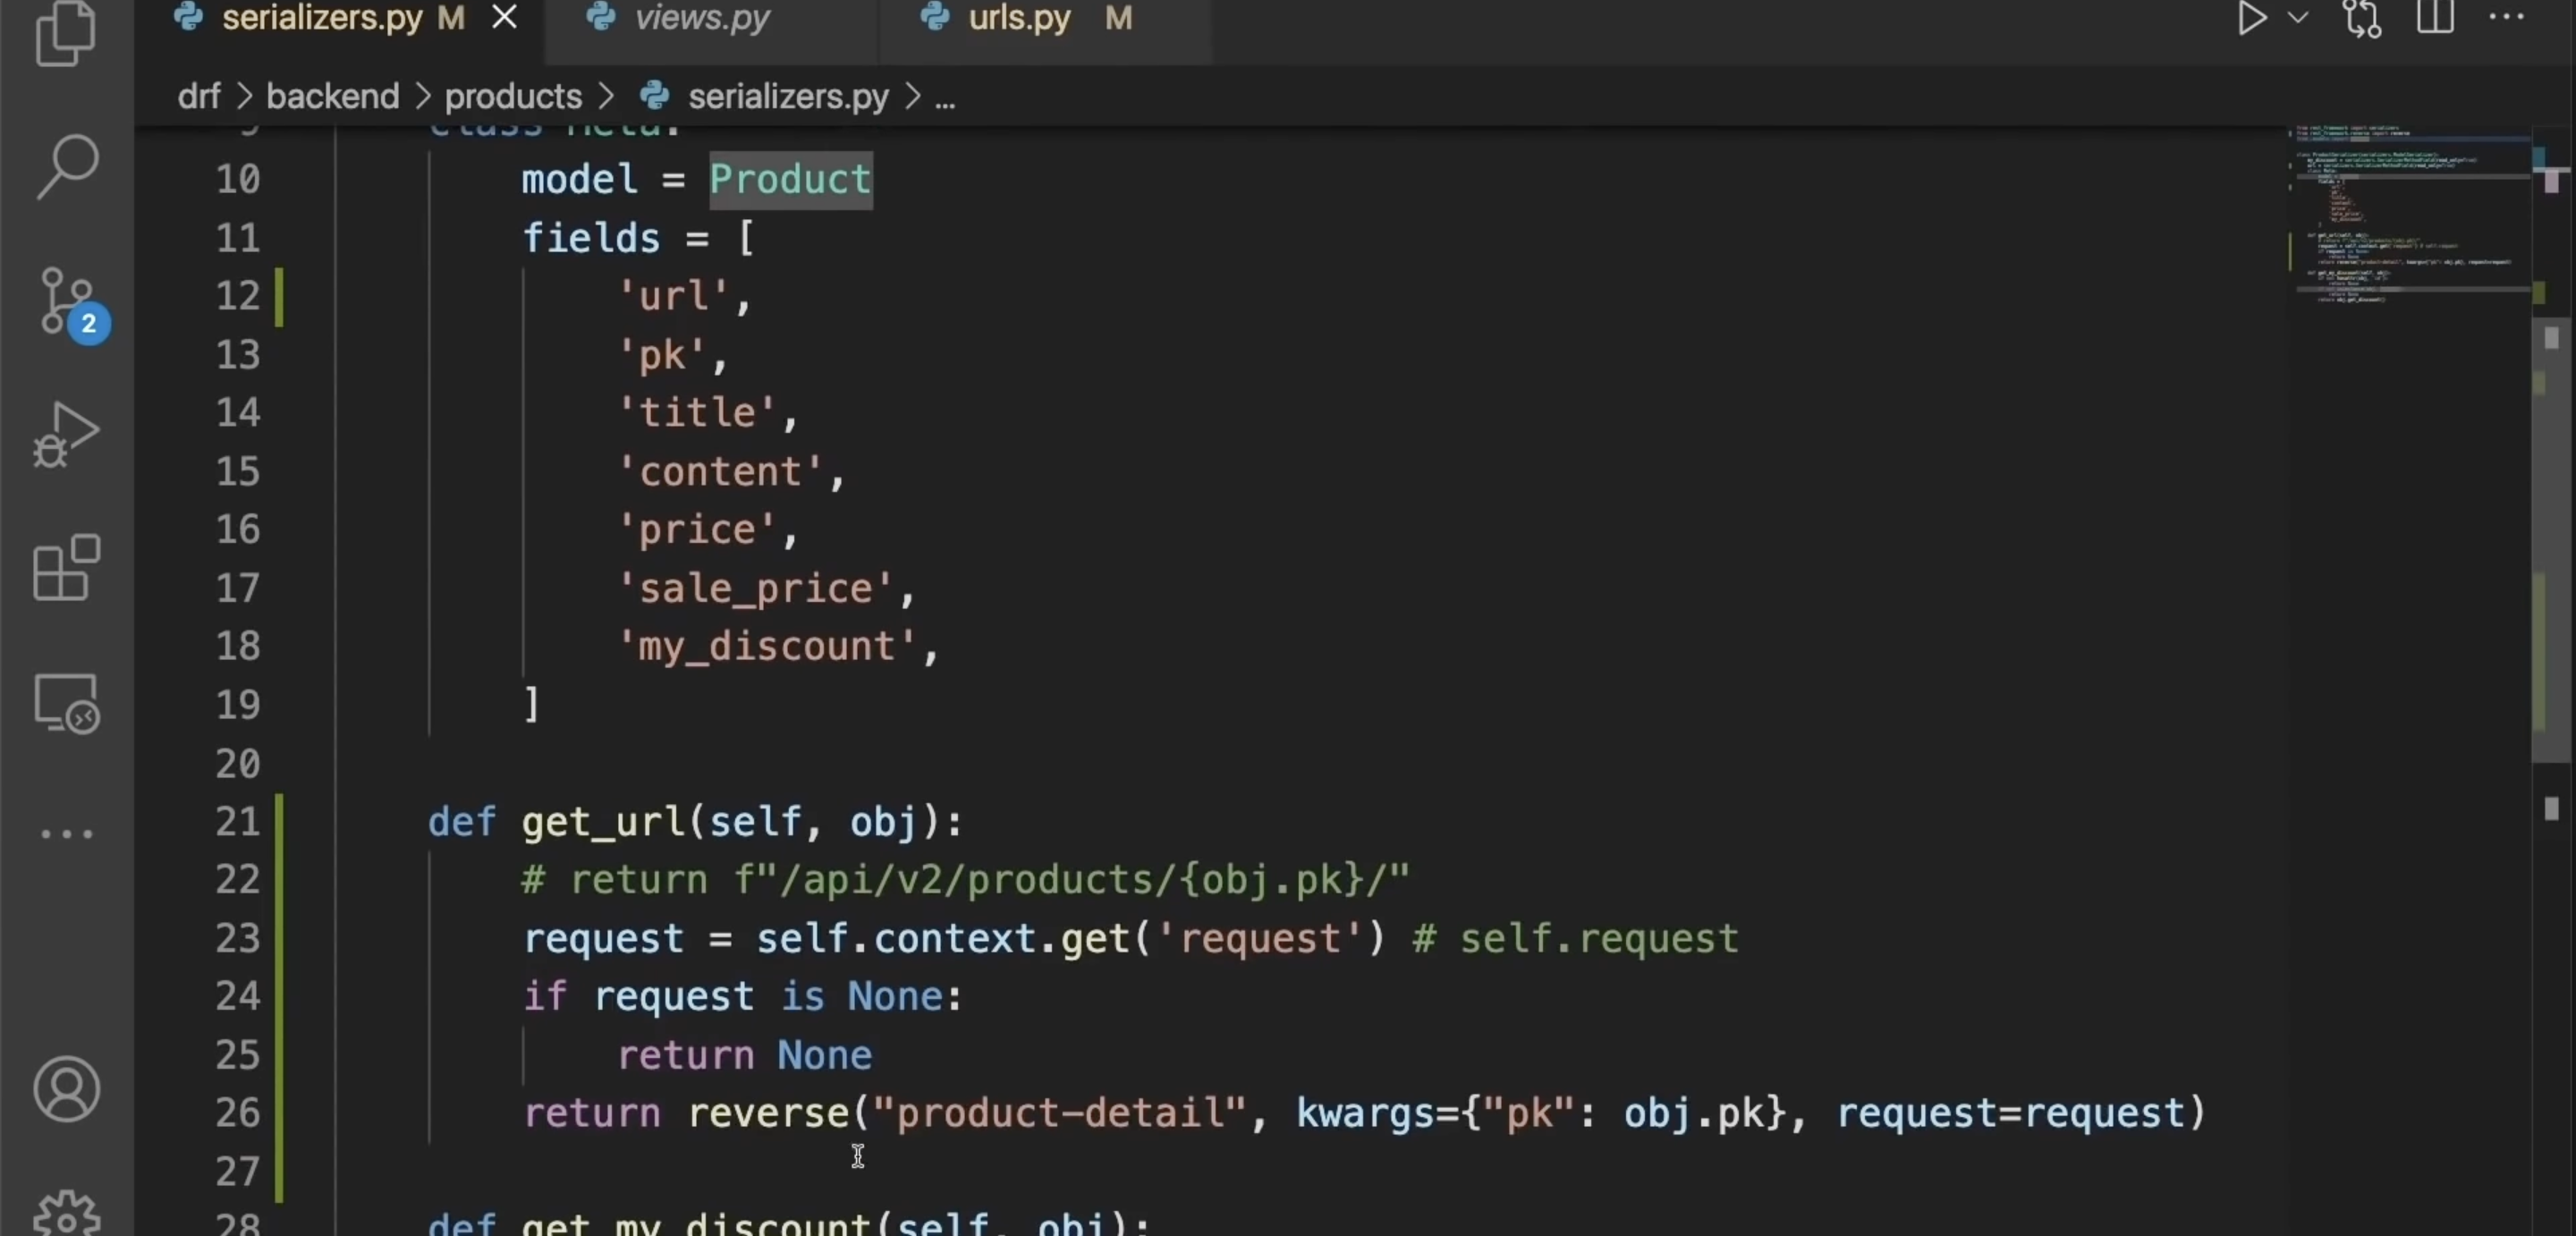This screenshot has height=1236, width=2576.
Task: Open More Actions ellipsis in editor toolbar
Action: (x=2506, y=18)
